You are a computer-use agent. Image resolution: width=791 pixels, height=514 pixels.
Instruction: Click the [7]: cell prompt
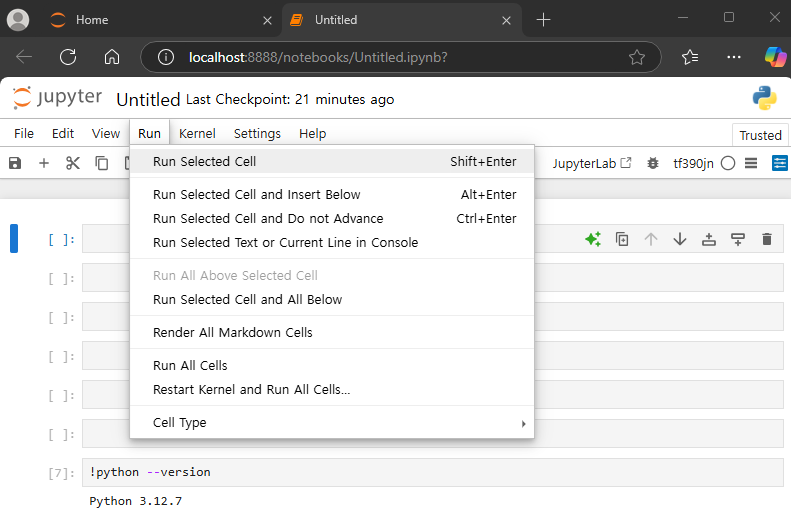62,473
